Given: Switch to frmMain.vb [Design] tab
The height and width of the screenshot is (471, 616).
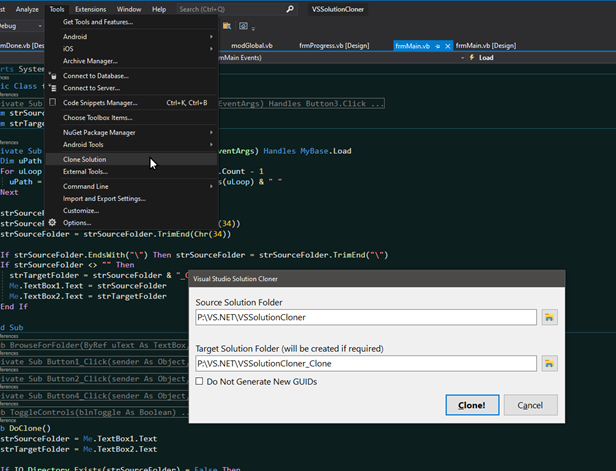Looking at the screenshot, I should [x=486, y=46].
